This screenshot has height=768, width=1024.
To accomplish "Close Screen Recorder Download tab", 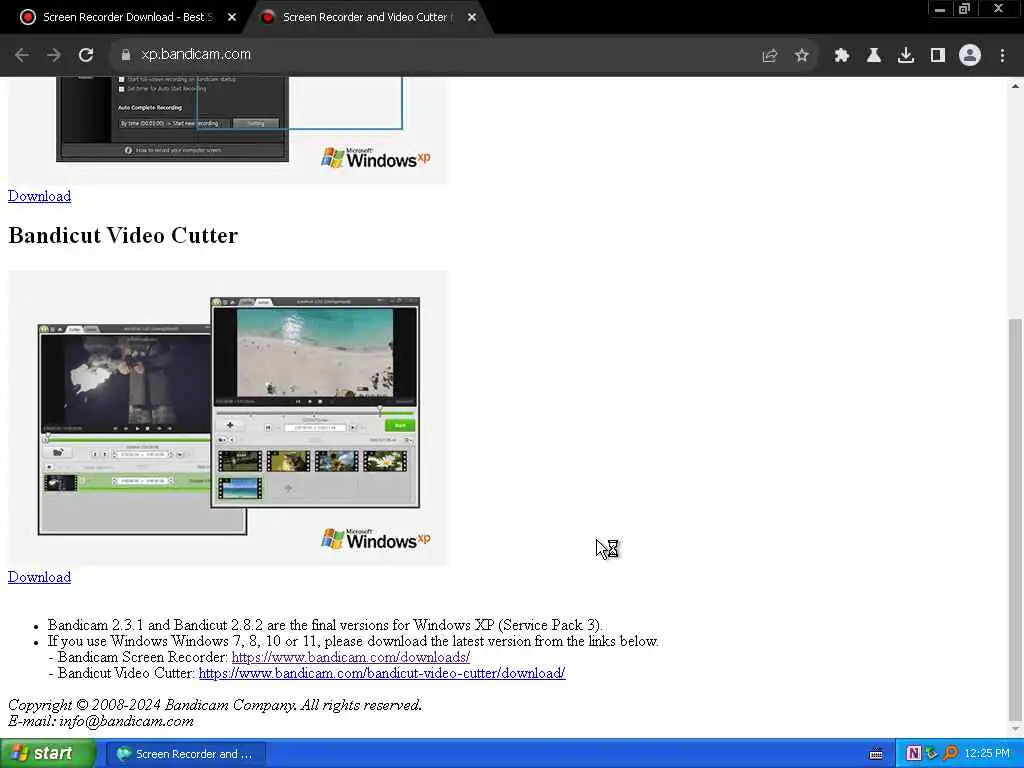I will [x=232, y=18].
